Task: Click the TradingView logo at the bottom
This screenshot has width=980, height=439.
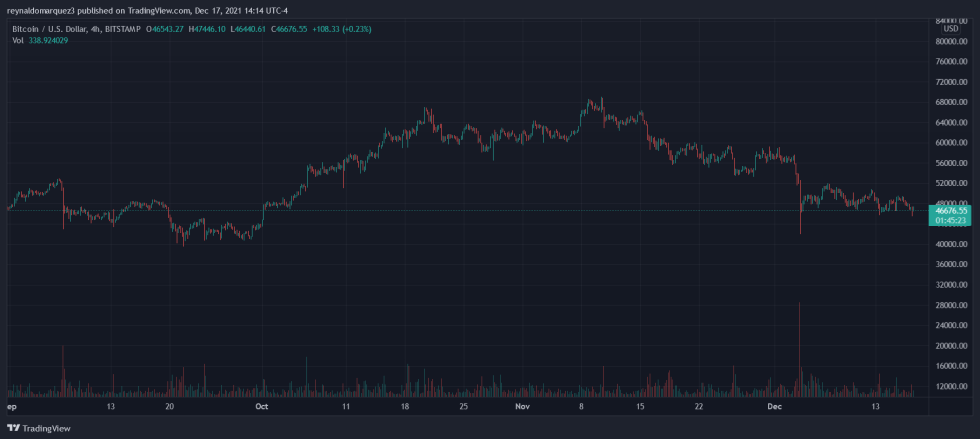Action: (39, 428)
